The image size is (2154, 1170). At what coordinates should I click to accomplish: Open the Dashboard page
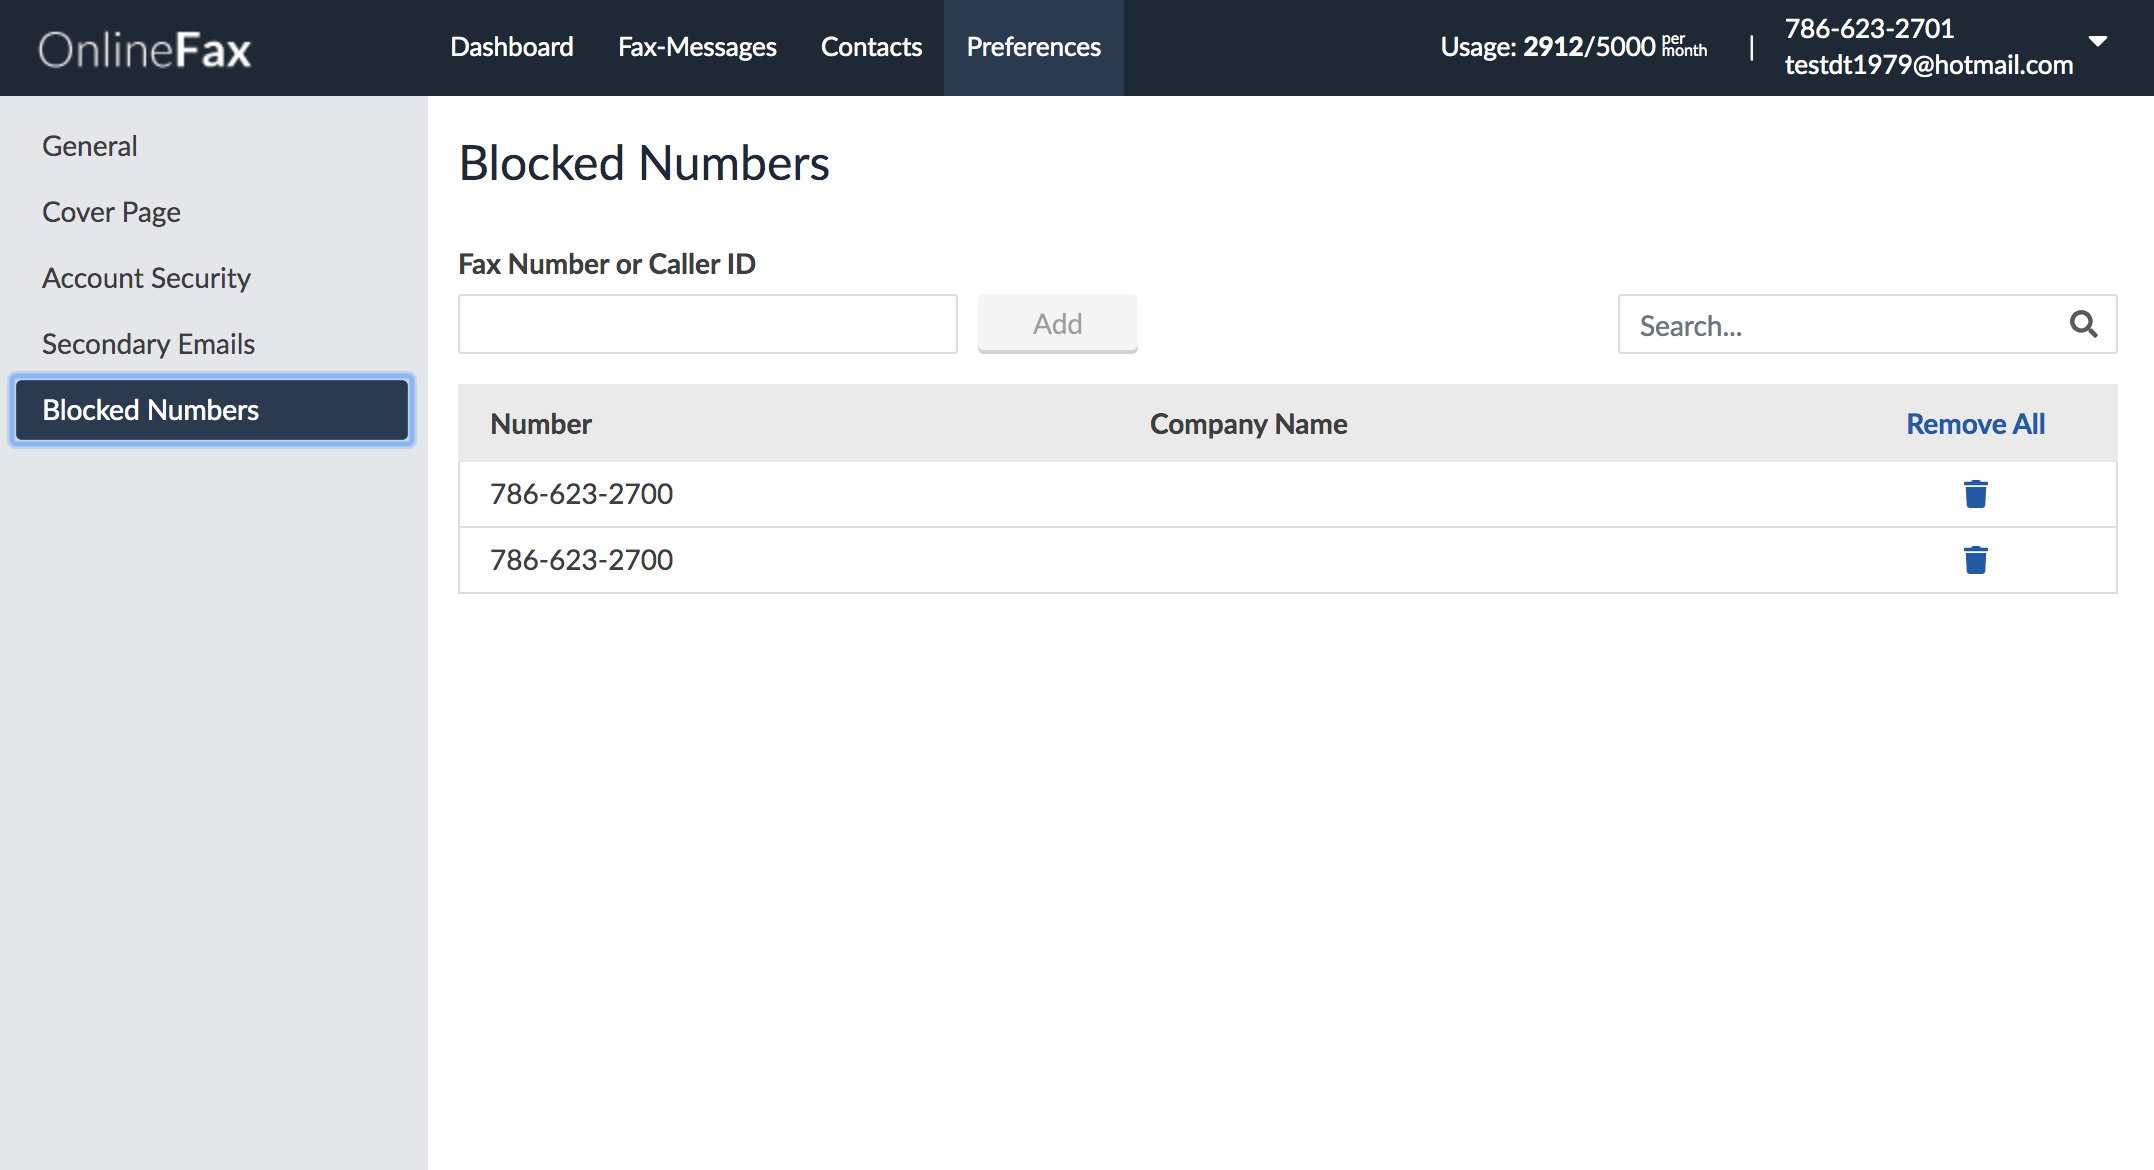coord(512,47)
